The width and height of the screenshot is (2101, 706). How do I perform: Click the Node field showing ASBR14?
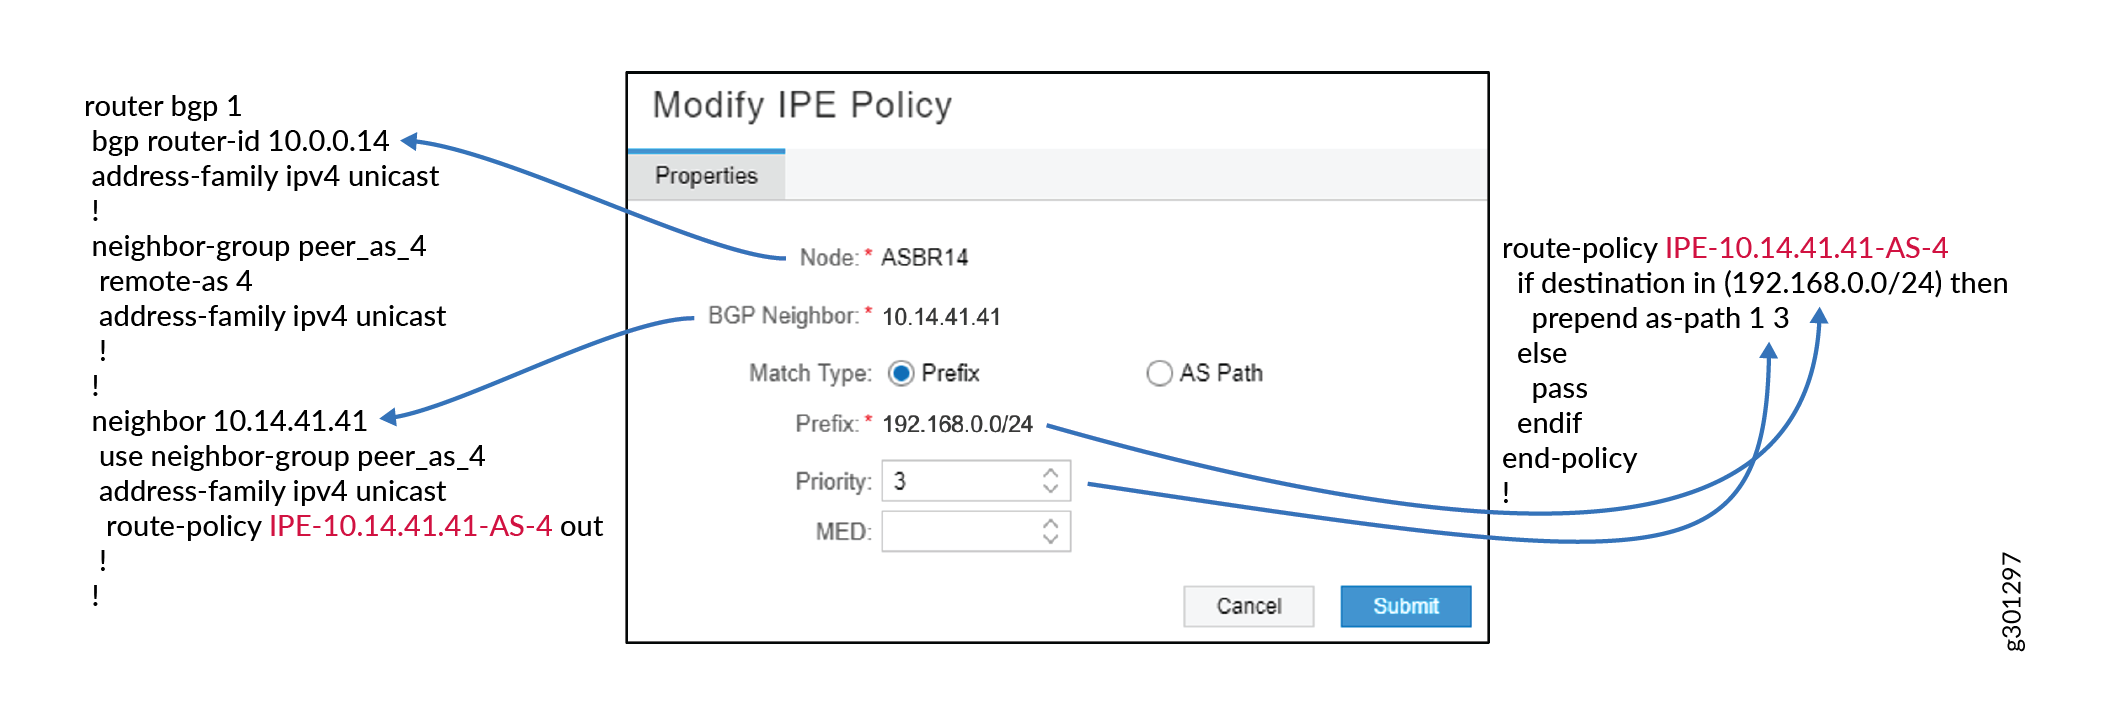tap(925, 256)
